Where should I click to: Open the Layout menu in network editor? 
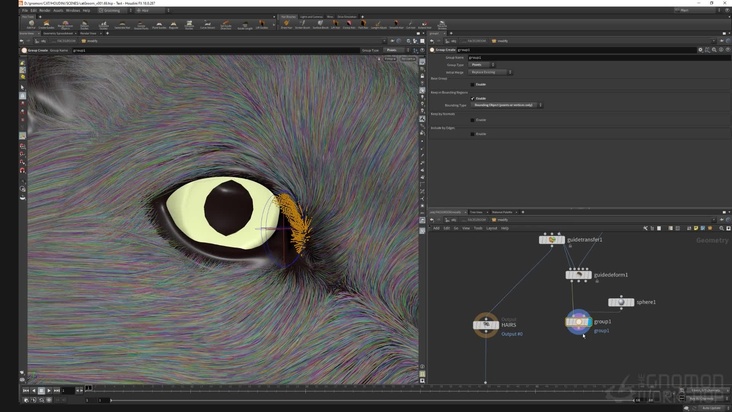tap(491, 228)
